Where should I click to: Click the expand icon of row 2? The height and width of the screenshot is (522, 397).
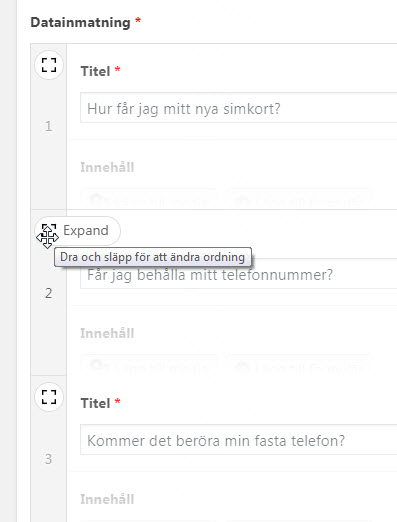pyautogui.click(x=49, y=231)
